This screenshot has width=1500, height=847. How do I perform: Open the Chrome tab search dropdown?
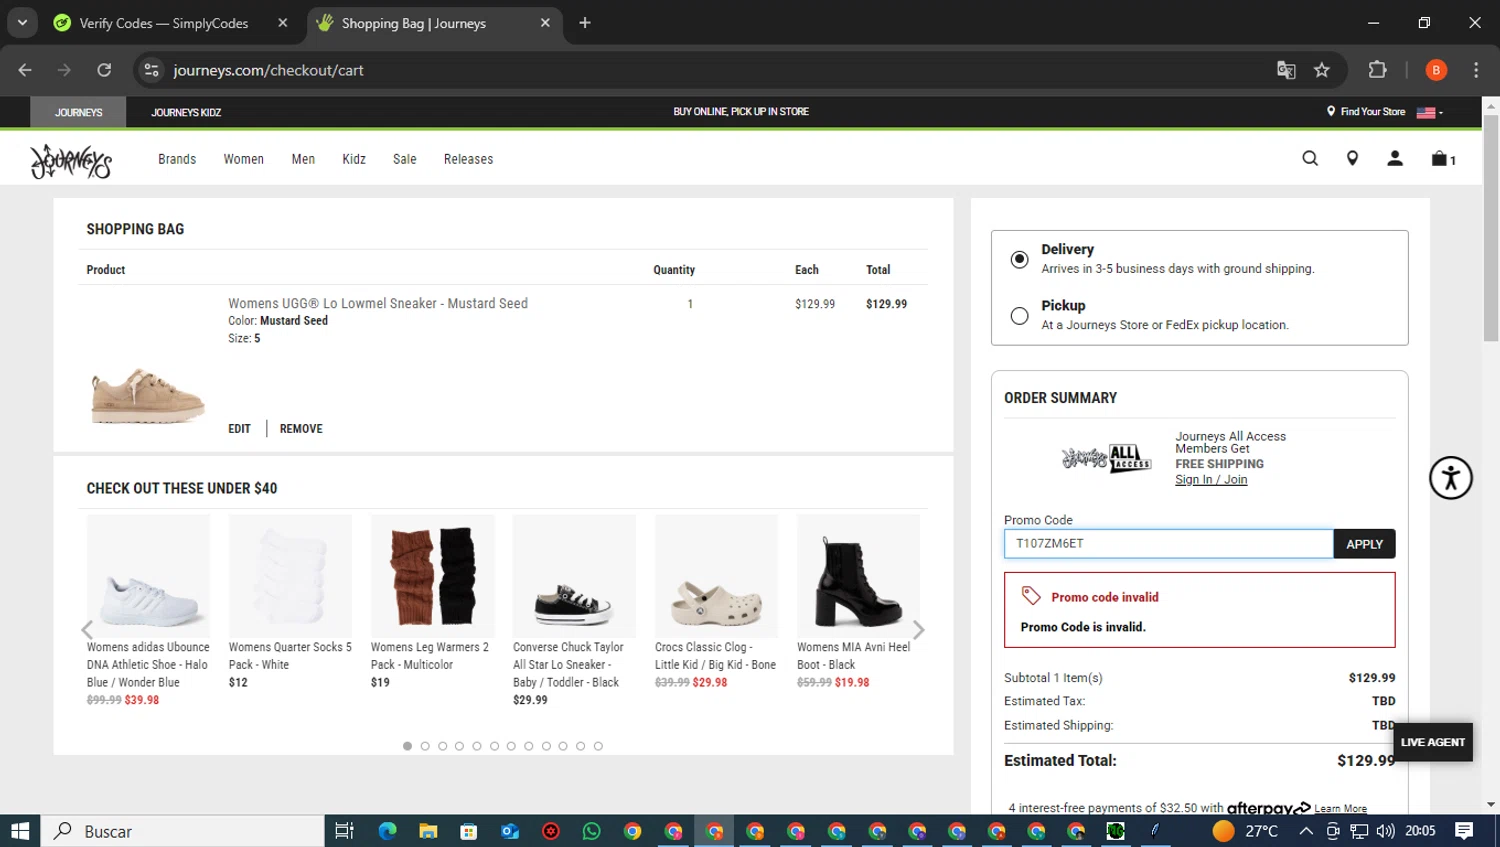[x=22, y=22]
